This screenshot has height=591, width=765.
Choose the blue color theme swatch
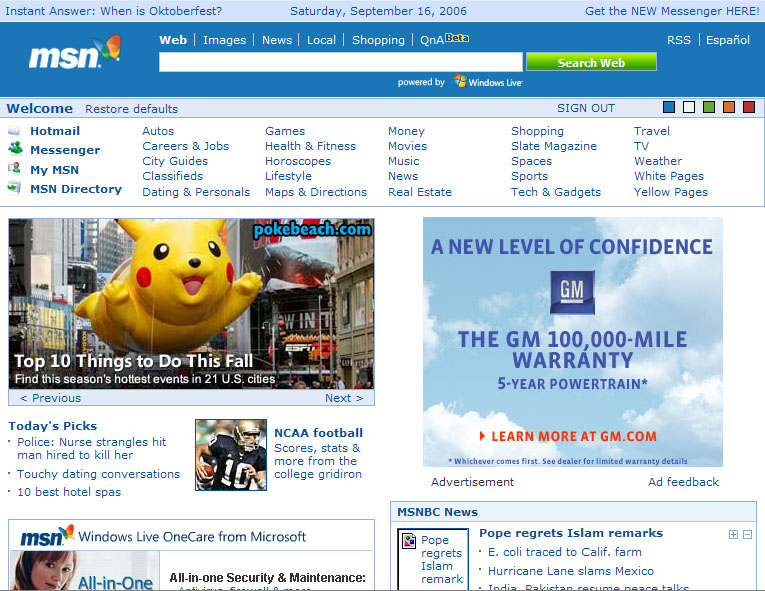(x=669, y=107)
